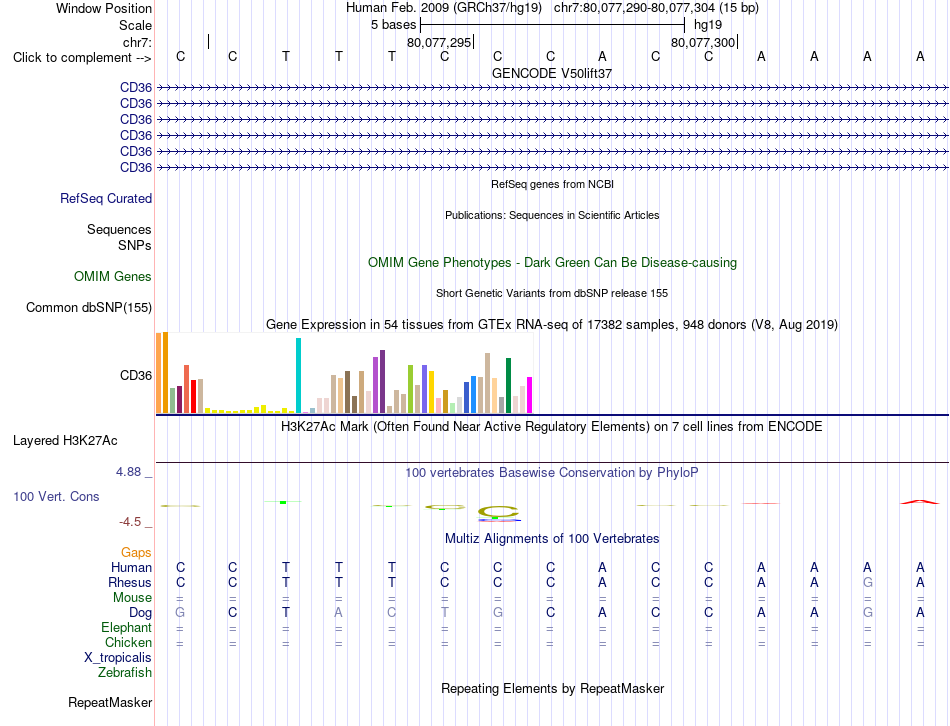Click 'Repeating Elements by RepeatMasker' title
Image resolution: width=950 pixels, height=726 pixels.
(553, 689)
